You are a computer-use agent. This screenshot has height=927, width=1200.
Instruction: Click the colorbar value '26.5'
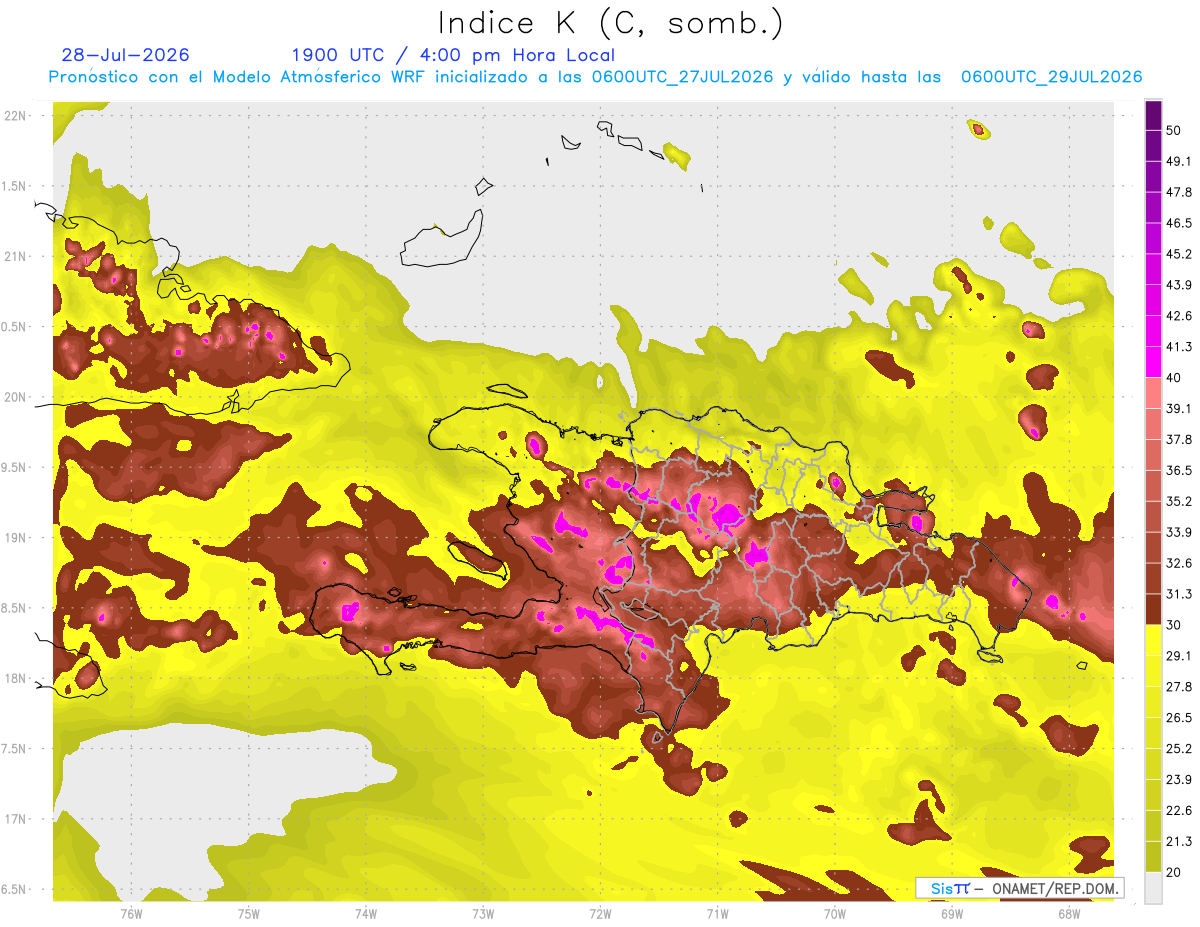click(x=1179, y=718)
